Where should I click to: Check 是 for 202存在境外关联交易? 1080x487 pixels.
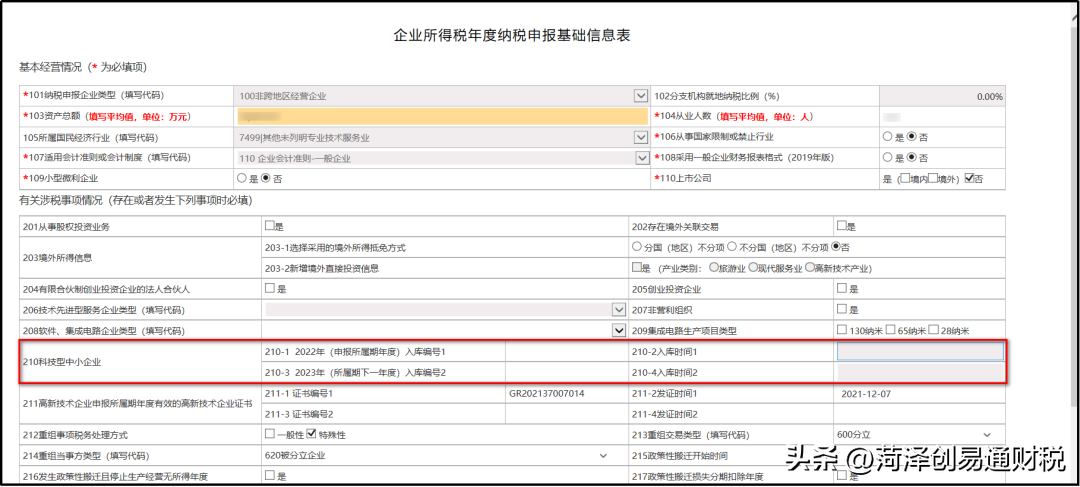tap(841, 225)
